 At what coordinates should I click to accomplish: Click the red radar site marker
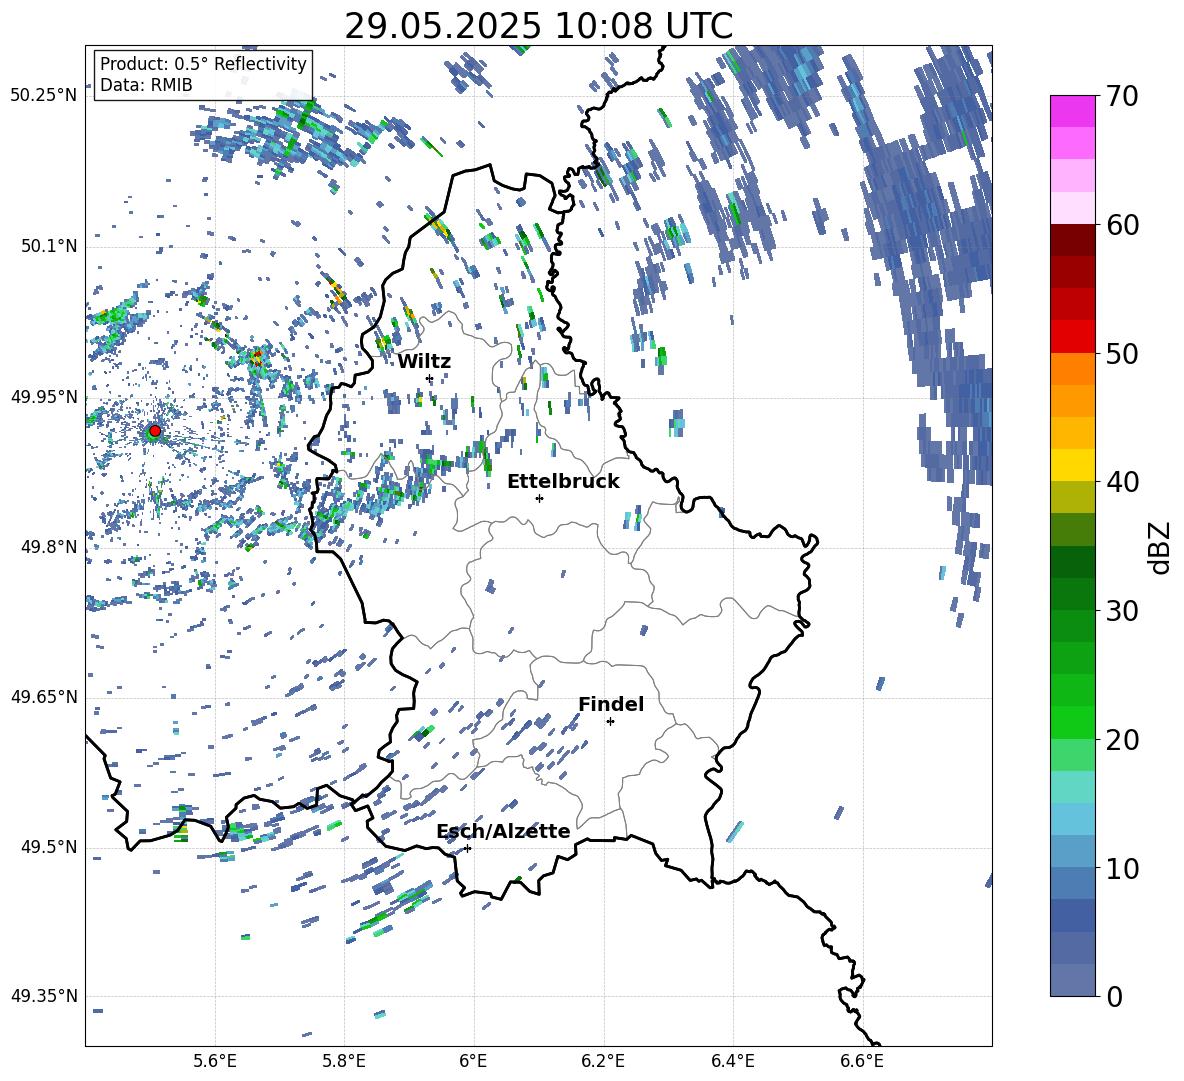(155, 431)
